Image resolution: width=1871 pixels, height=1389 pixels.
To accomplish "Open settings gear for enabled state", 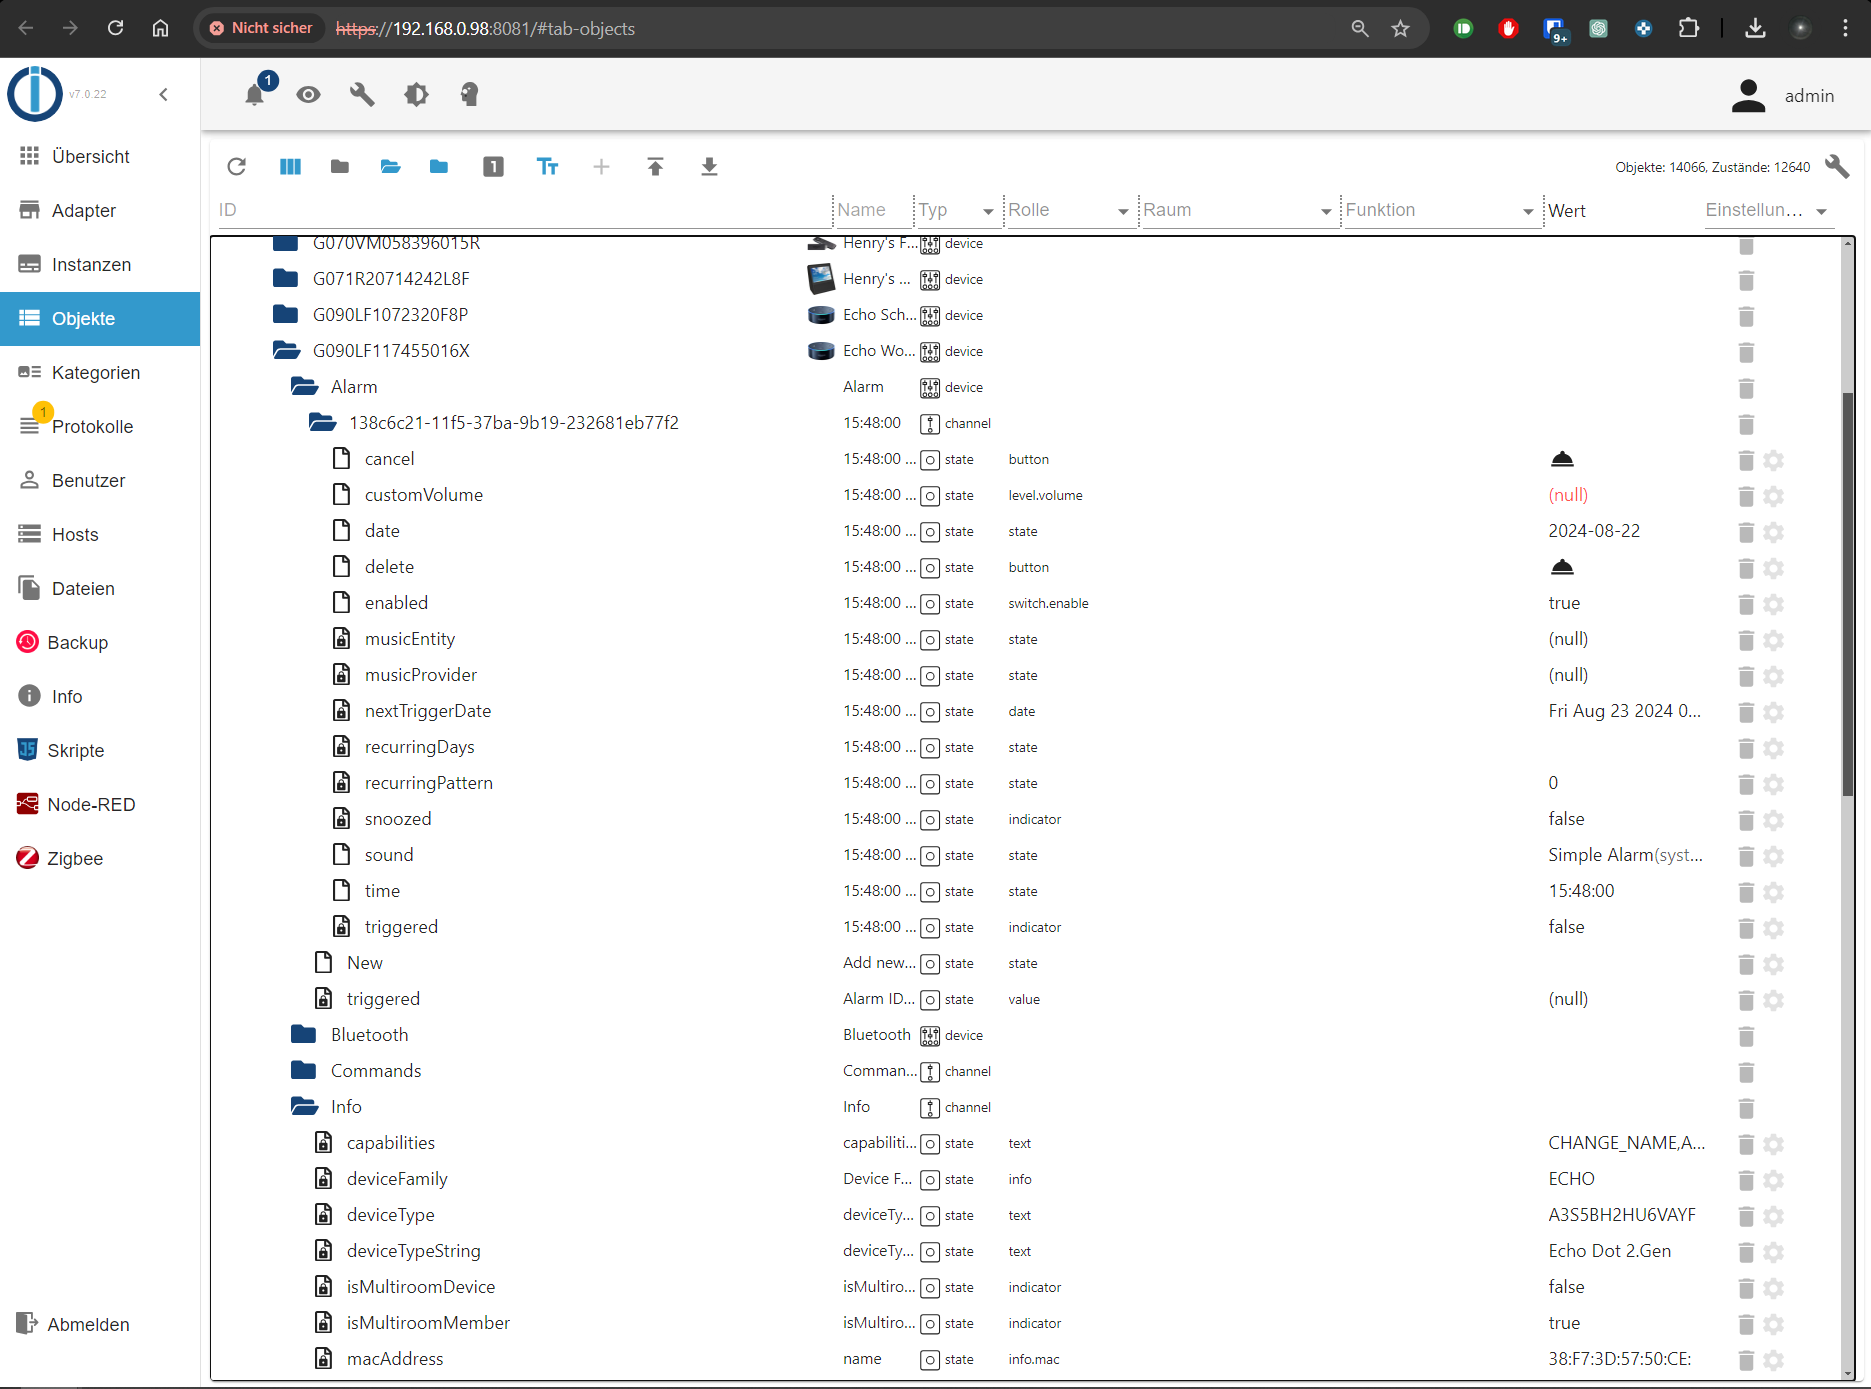I will click(1774, 603).
